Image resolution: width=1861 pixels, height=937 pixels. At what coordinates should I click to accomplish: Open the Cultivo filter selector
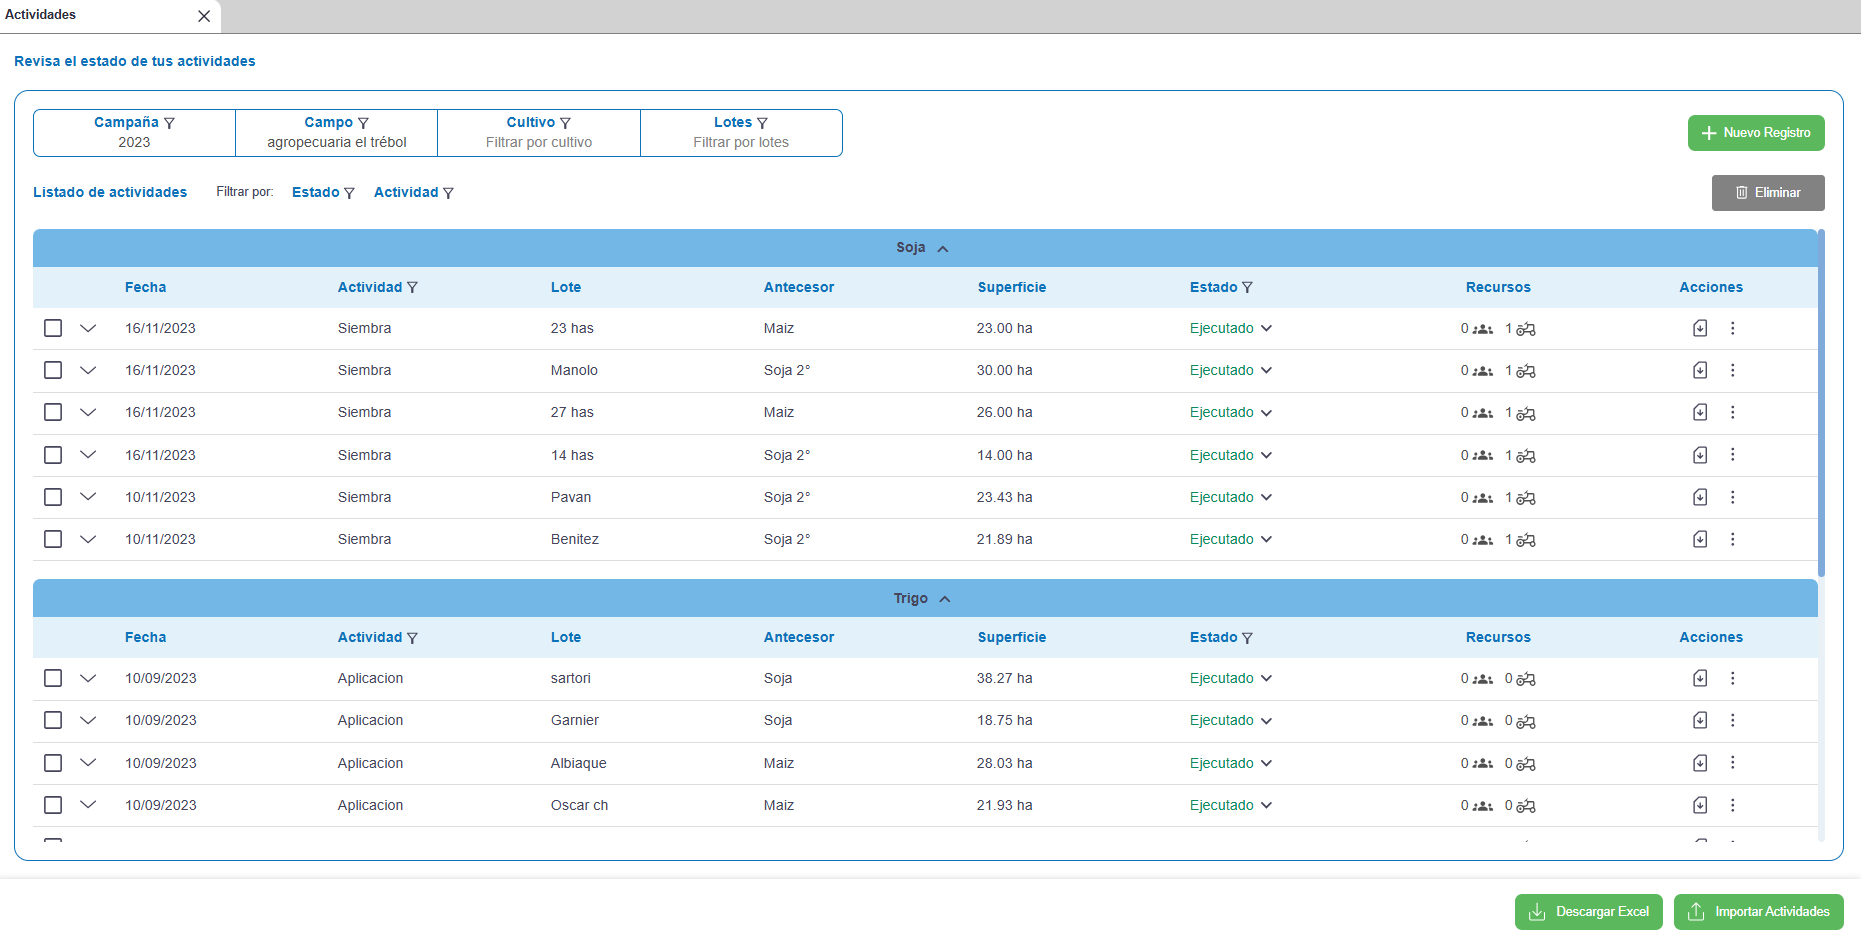[538, 133]
